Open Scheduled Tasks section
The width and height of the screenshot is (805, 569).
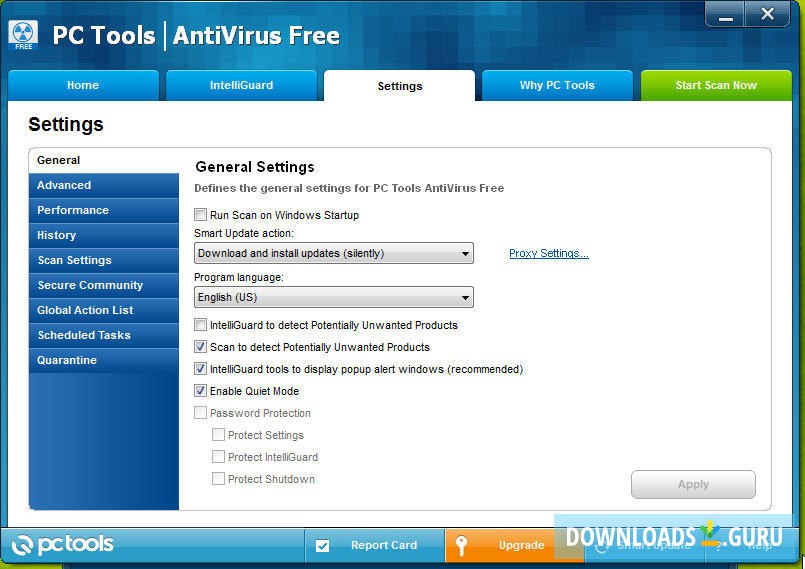tap(104, 335)
